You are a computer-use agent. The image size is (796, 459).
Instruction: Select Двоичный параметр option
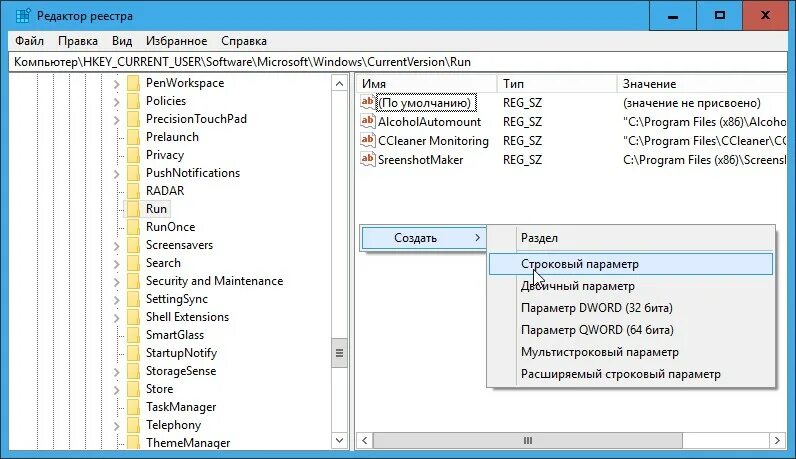point(631,286)
